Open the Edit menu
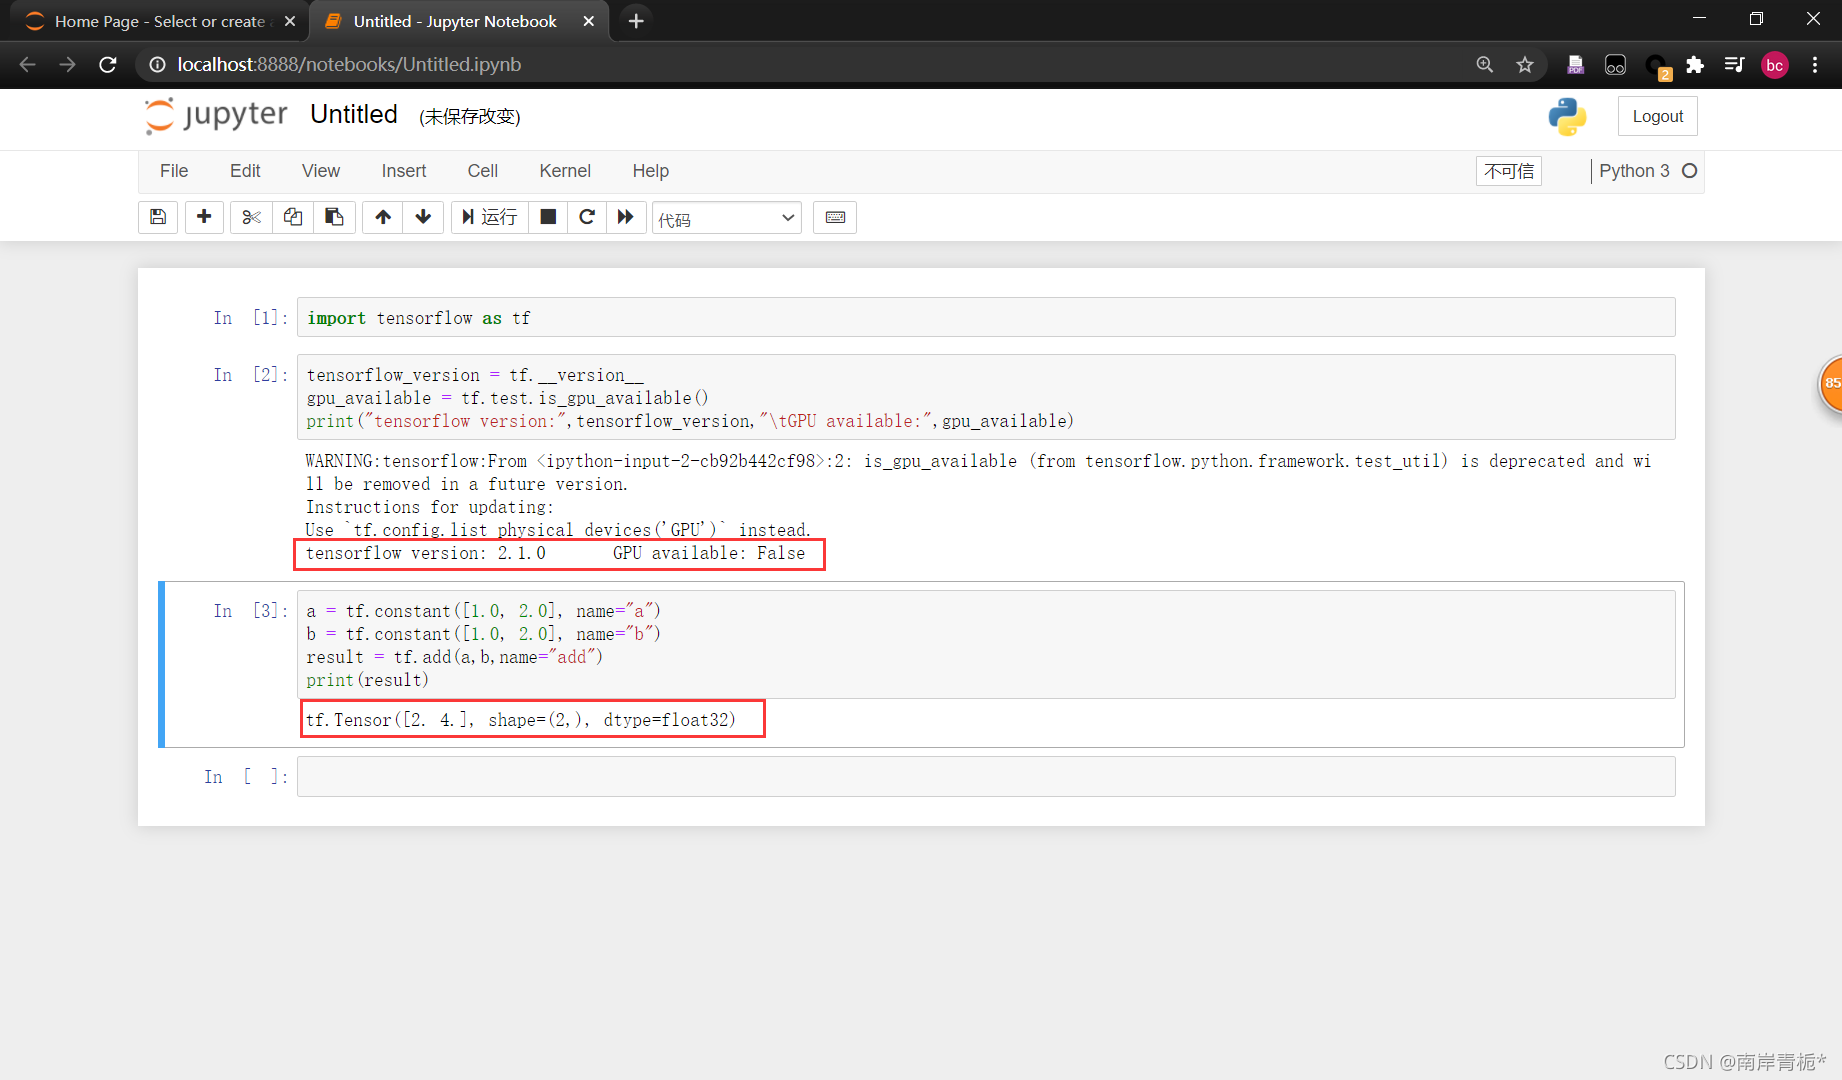1842x1080 pixels. coord(245,171)
